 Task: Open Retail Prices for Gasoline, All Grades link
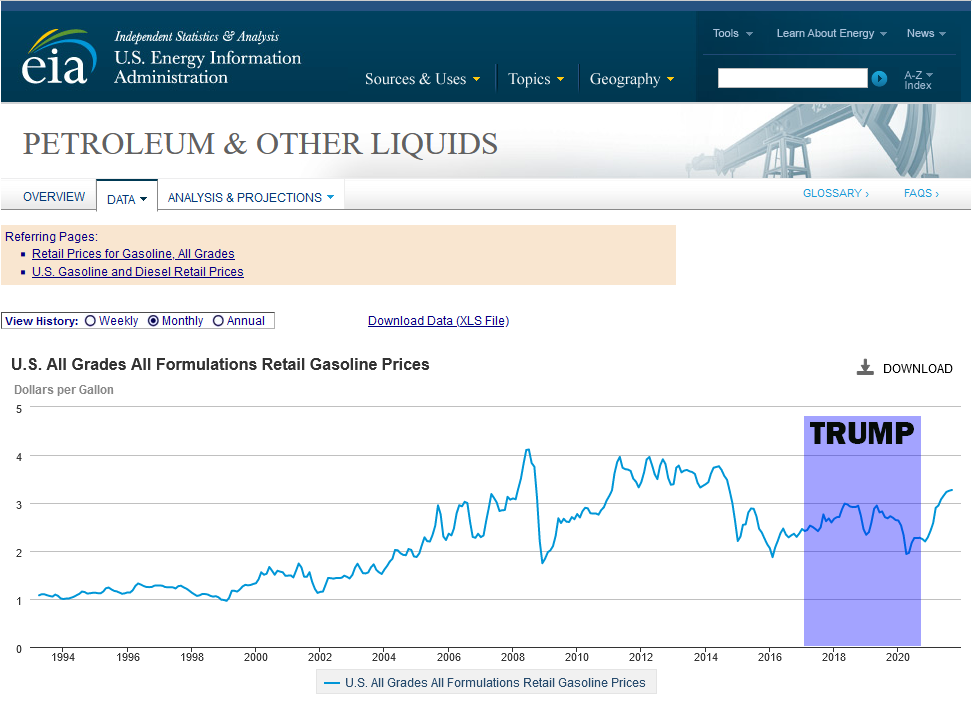click(133, 254)
